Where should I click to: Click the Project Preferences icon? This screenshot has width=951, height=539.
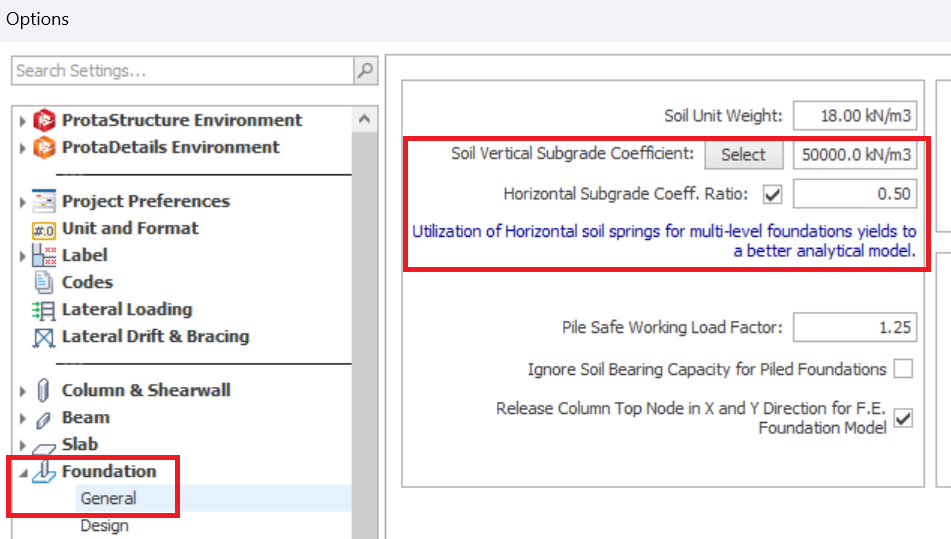tap(45, 202)
